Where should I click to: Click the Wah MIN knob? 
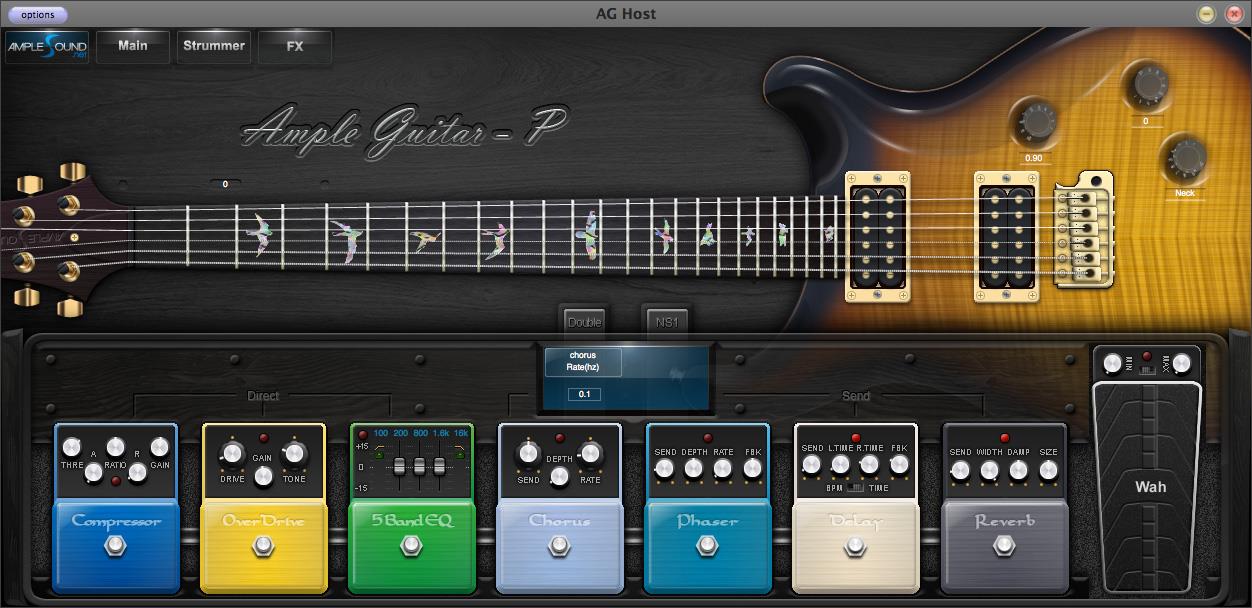coord(1112,363)
